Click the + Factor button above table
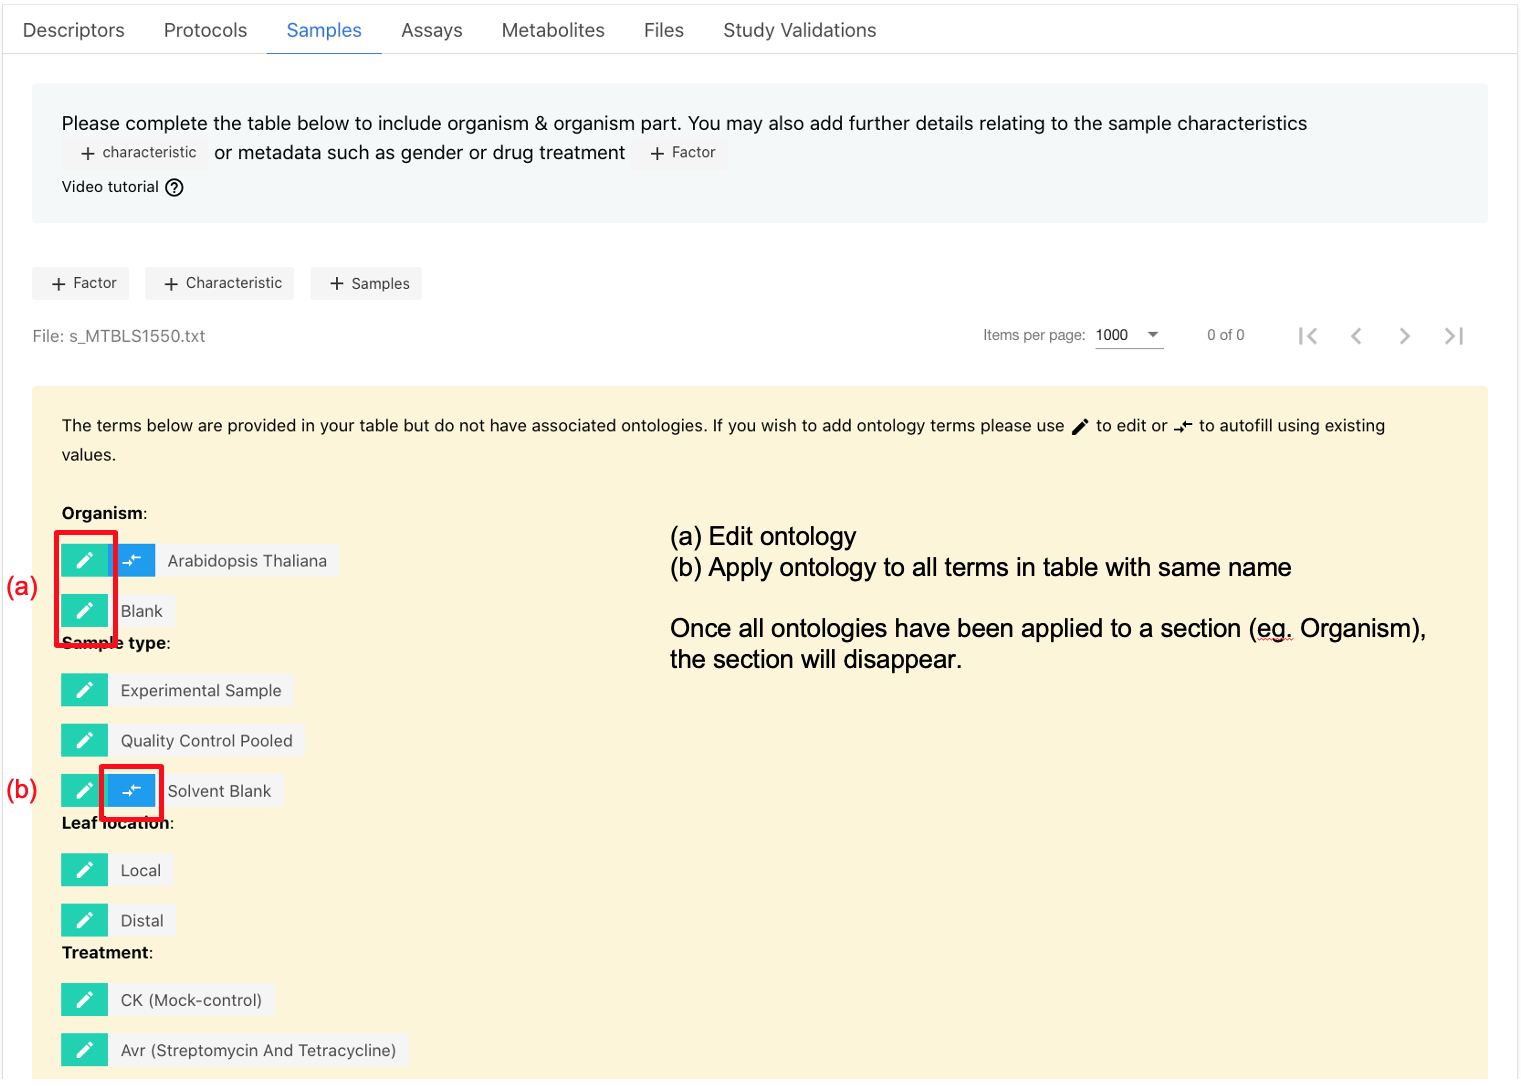Image resolution: width=1521 pixels, height=1086 pixels. click(x=81, y=283)
